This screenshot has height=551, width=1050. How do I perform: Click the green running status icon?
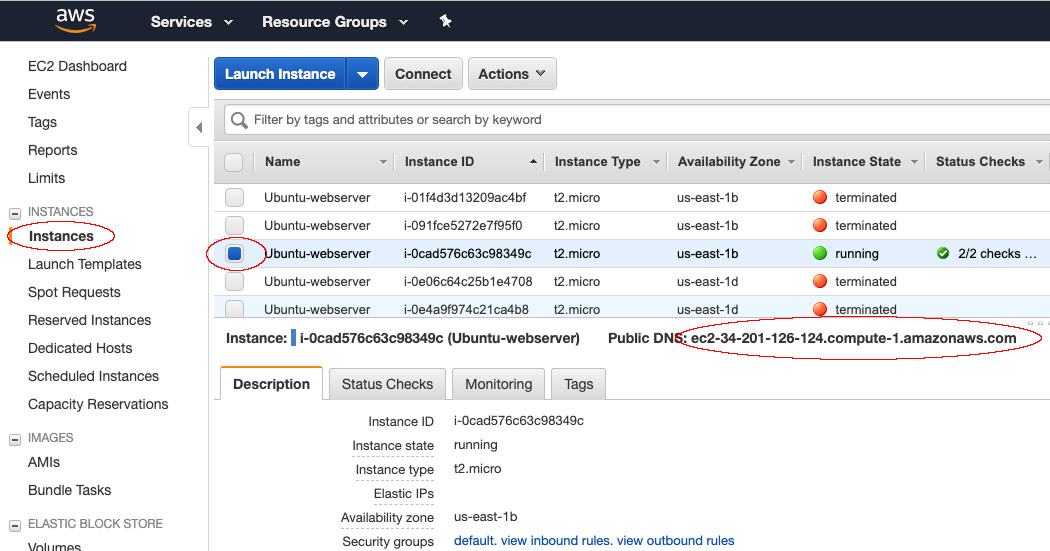pos(820,254)
